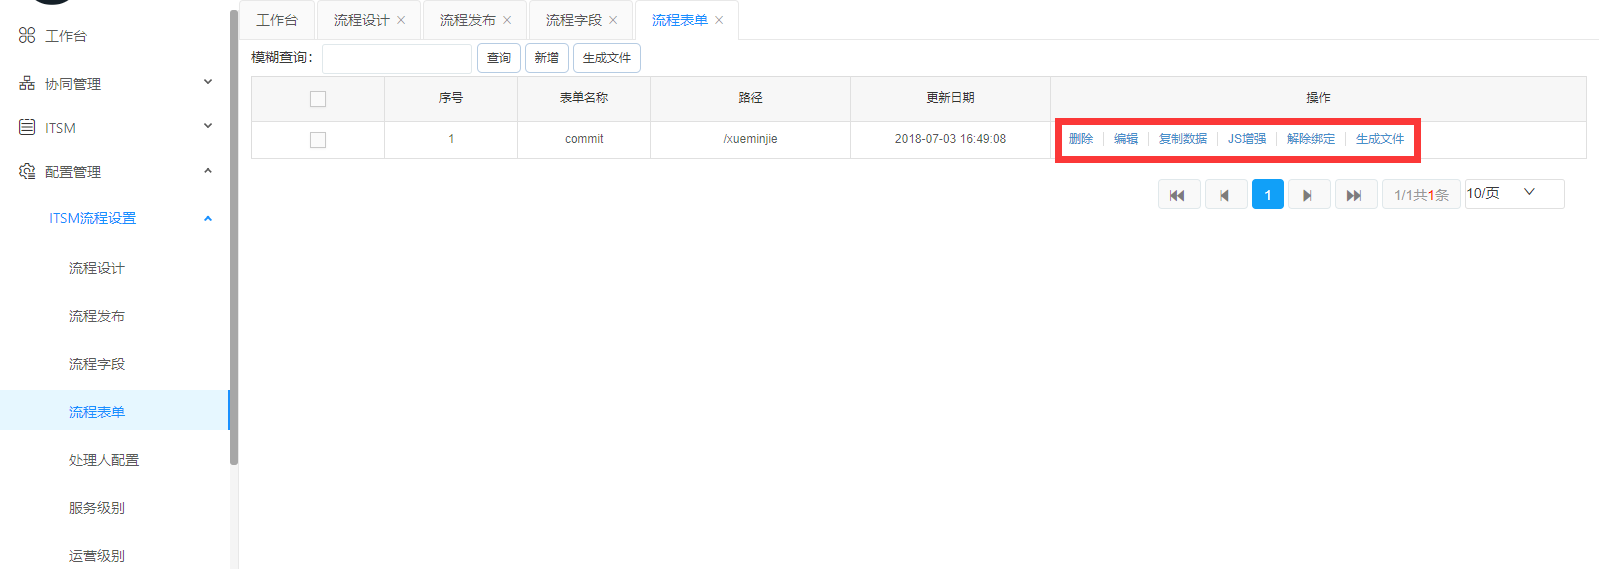Image resolution: width=1599 pixels, height=569 pixels.
Task: Toggle the select-all checkbox in table header
Action: point(318,99)
